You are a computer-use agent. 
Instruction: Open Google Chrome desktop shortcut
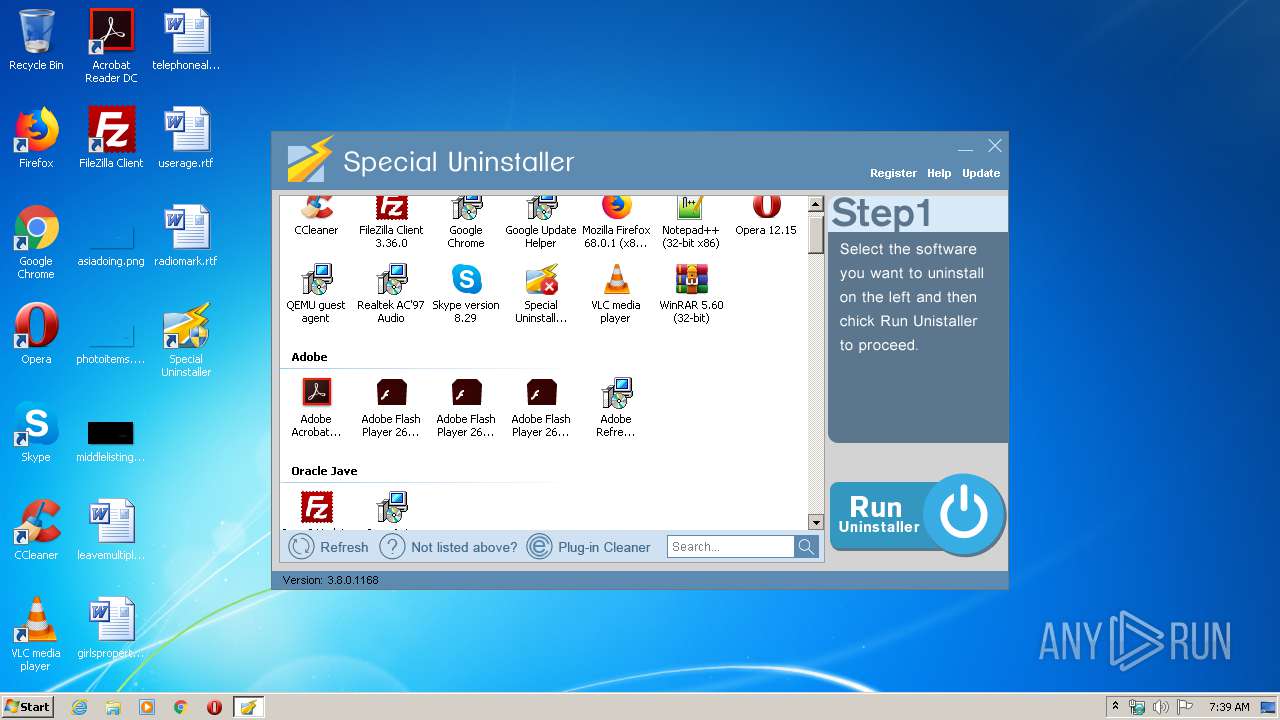tap(36, 242)
